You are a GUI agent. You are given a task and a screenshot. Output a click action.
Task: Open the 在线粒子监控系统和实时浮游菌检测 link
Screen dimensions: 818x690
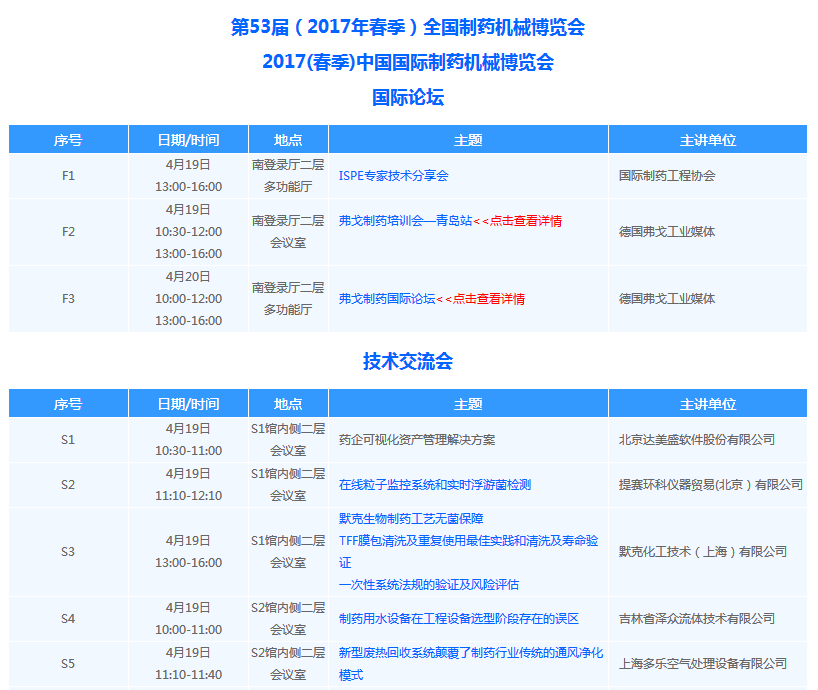coord(434,485)
